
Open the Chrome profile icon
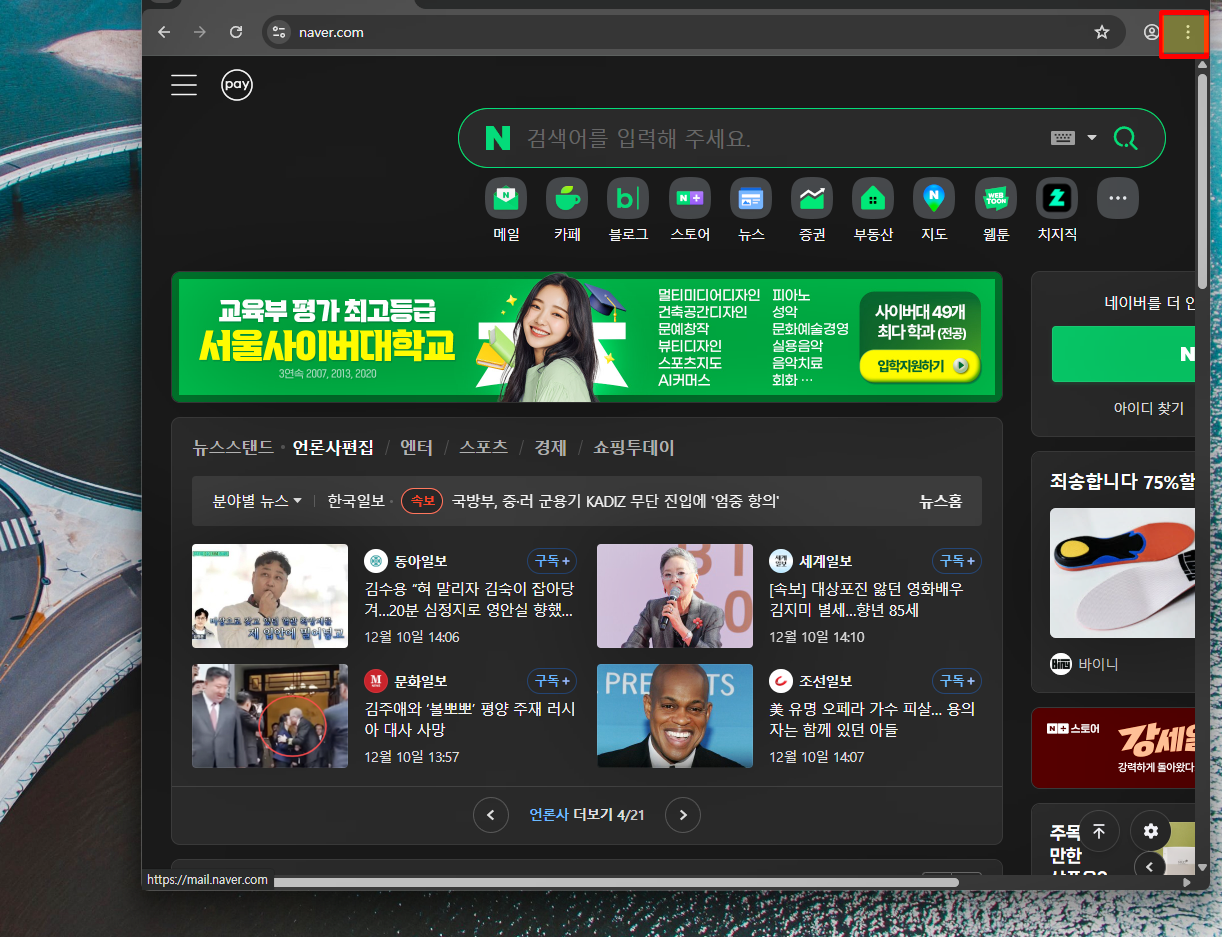point(1152,32)
